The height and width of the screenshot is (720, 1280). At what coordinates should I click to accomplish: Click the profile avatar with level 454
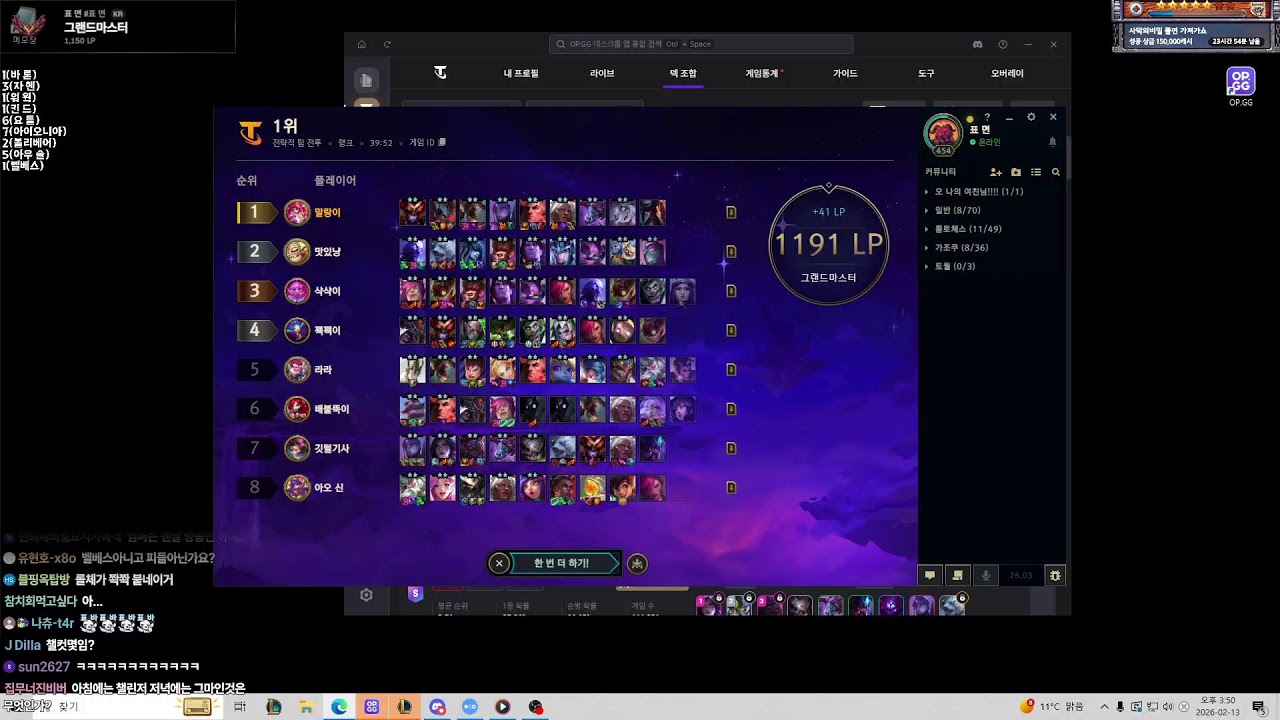coord(942,134)
